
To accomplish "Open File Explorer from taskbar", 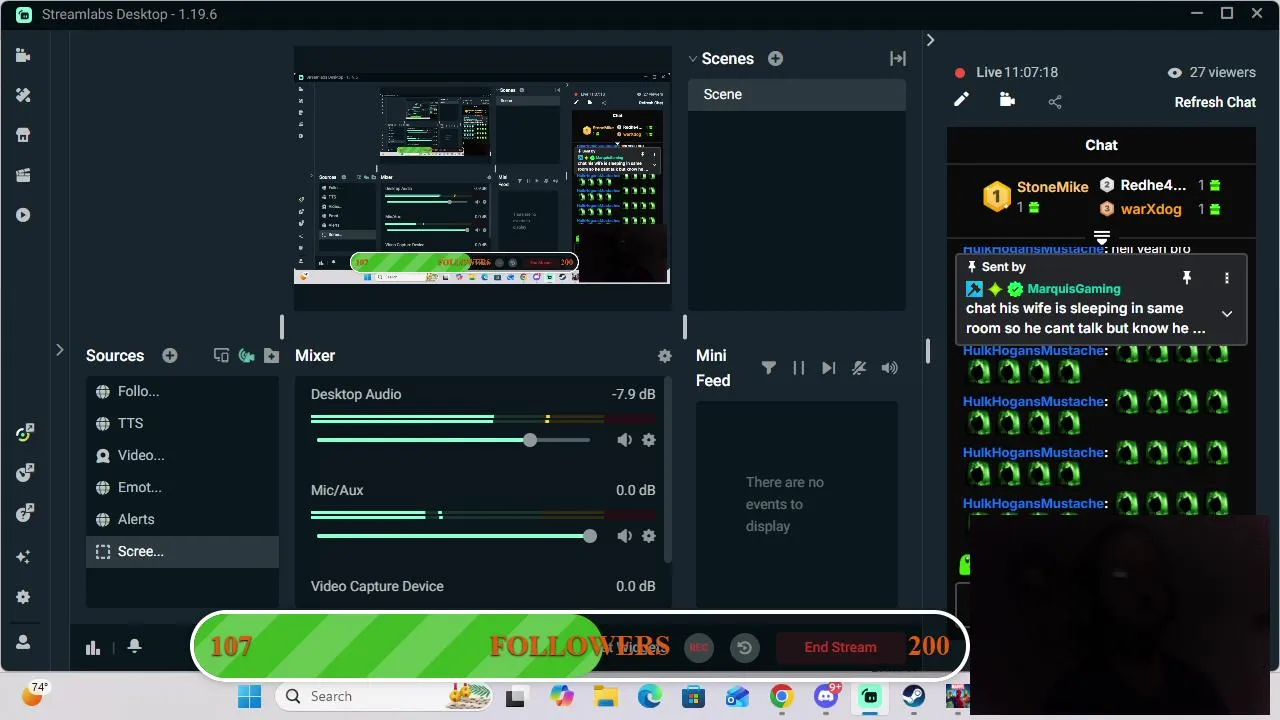I will coord(605,696).
